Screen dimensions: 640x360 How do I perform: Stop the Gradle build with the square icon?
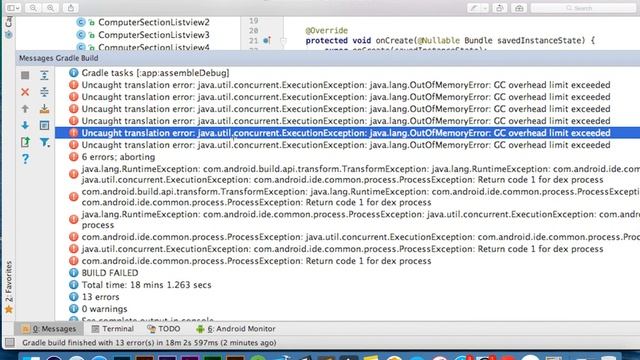25,75
